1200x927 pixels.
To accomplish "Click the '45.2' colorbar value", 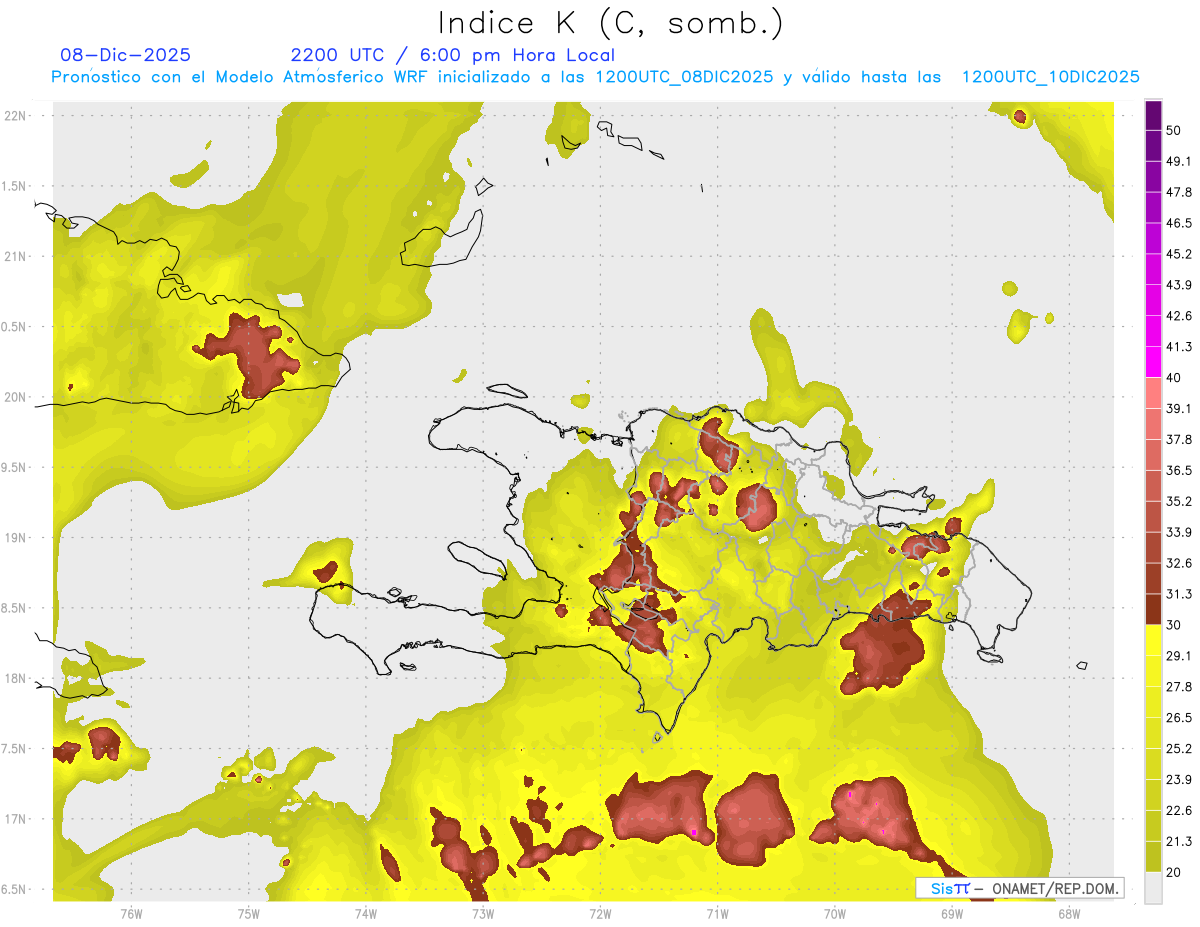I will pyautogui.click(x=1178, y=254).
